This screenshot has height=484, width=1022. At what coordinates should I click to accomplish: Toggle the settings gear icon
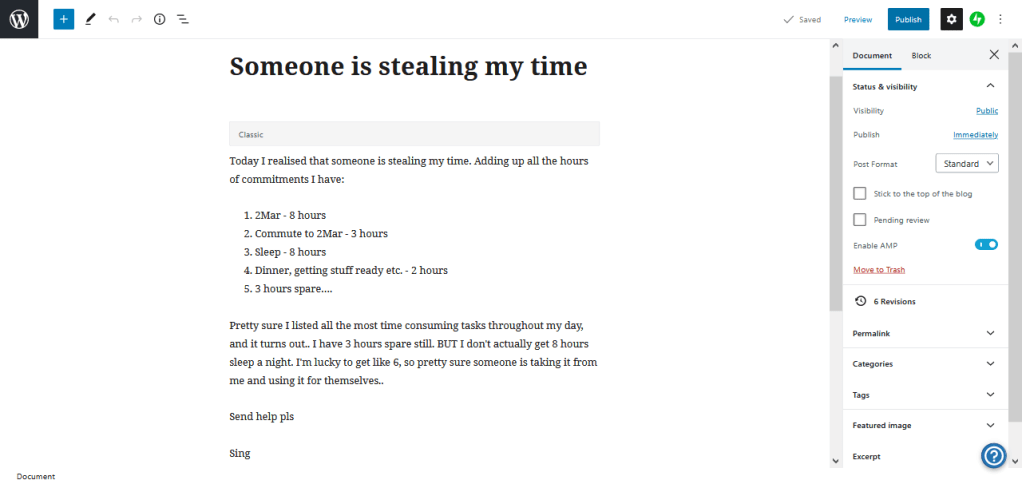point(951,19)
